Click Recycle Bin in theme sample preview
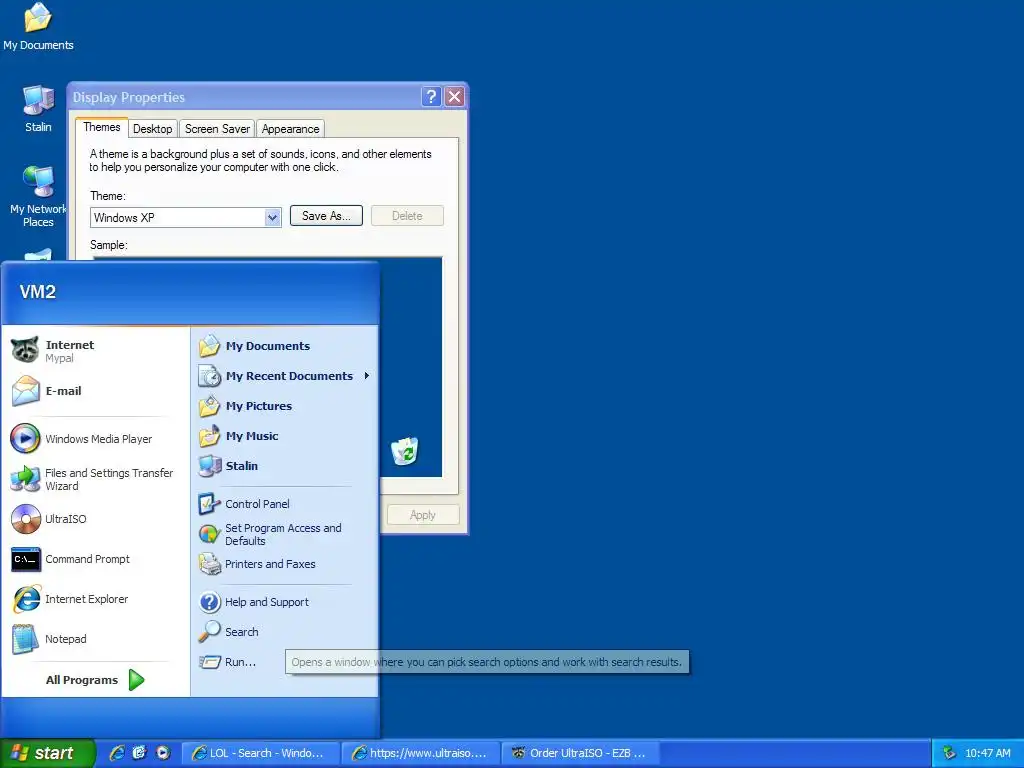Image resolution: width=1024 pixels, height=768 pixels. click(x=405, y=451)
